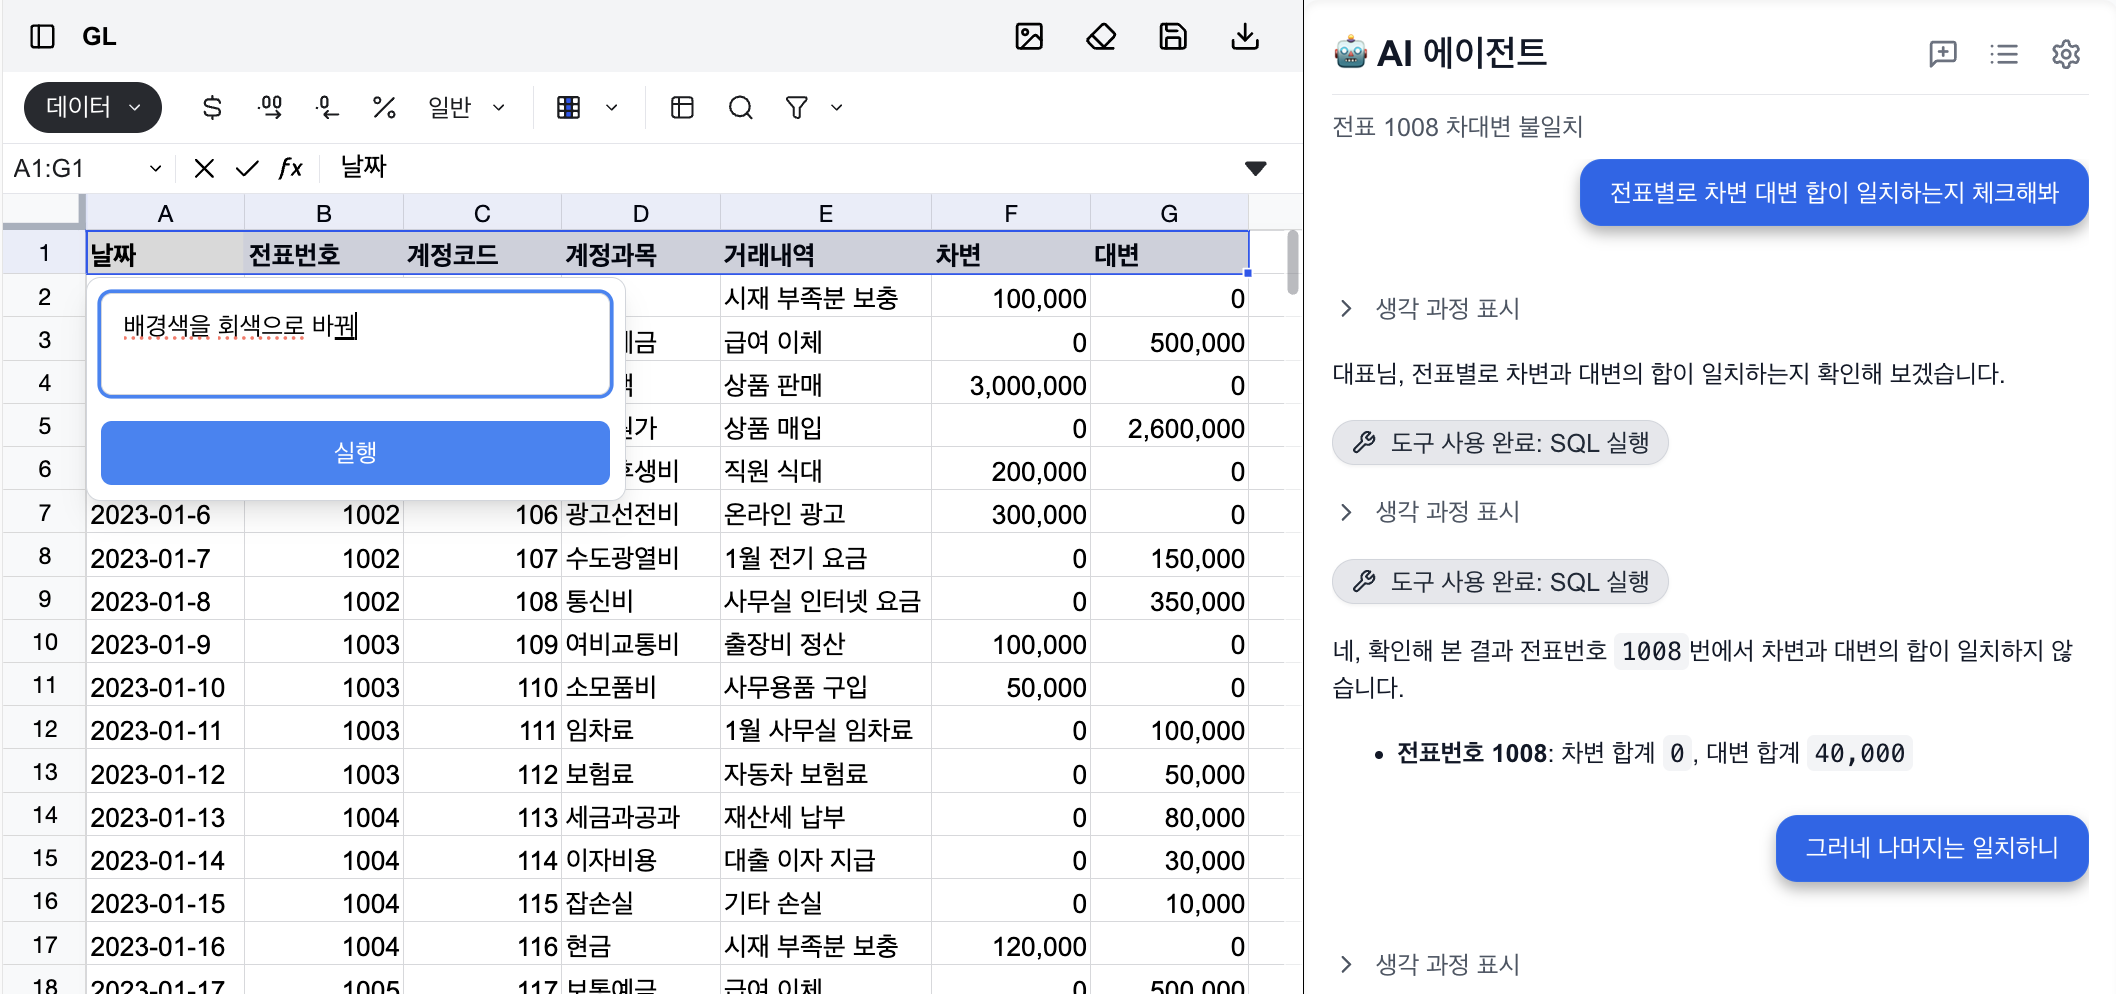Open AI agent settings gear
2116x994 pixels.
point(2065,54)
